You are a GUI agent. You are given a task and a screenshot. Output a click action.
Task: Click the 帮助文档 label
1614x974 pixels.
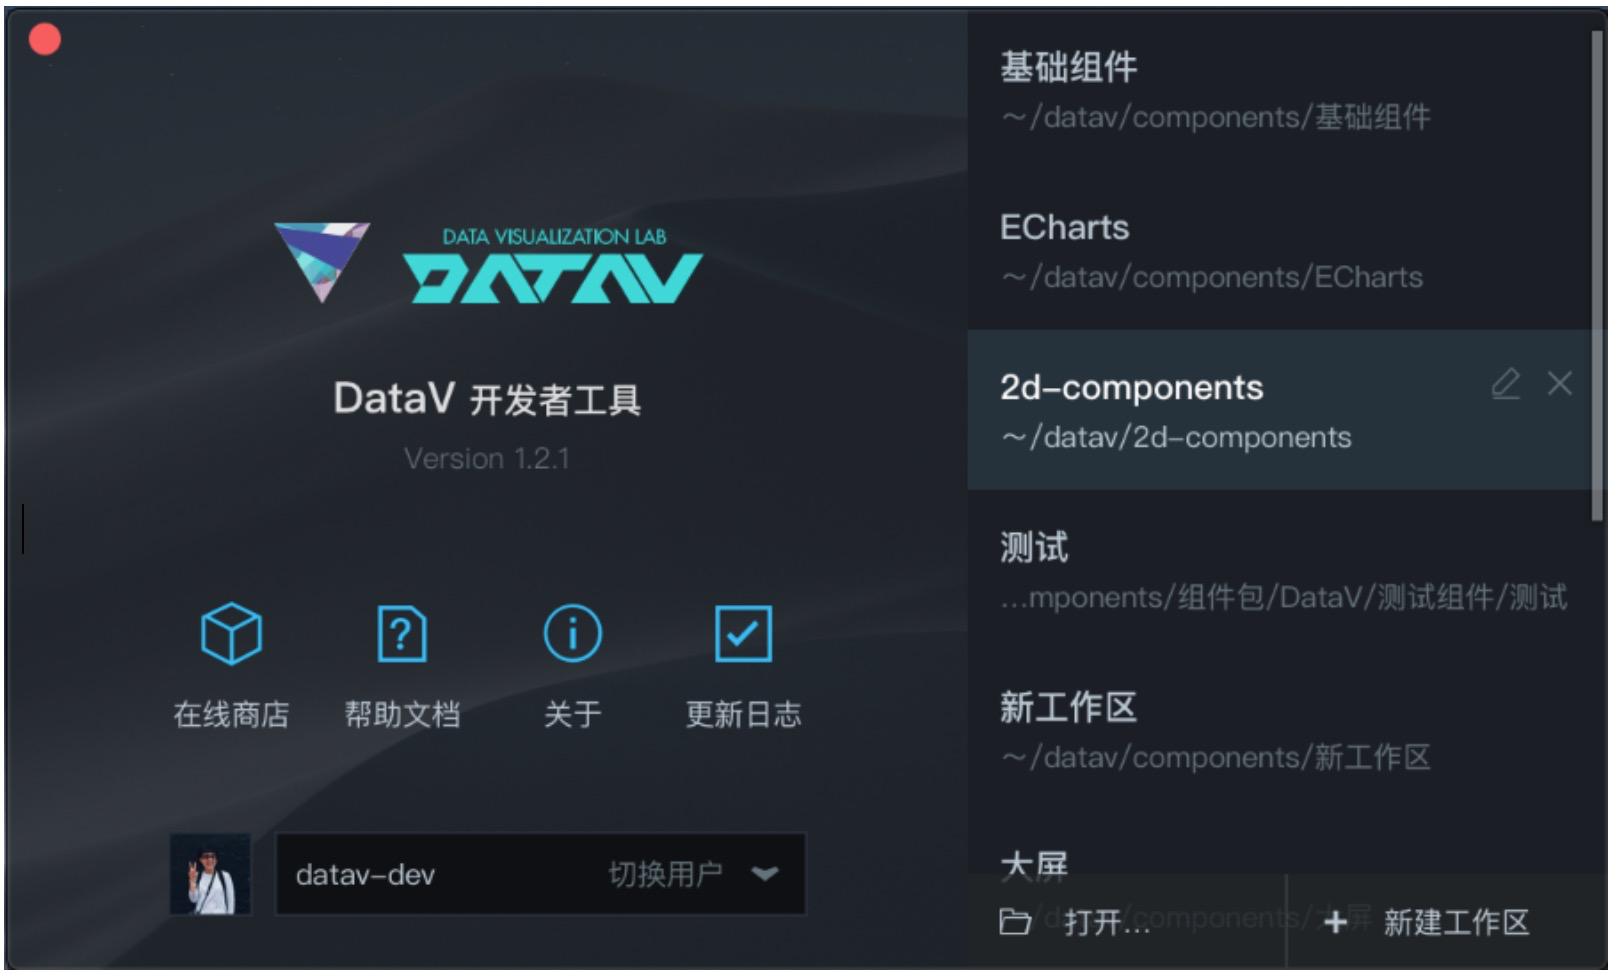click(402, 714)
